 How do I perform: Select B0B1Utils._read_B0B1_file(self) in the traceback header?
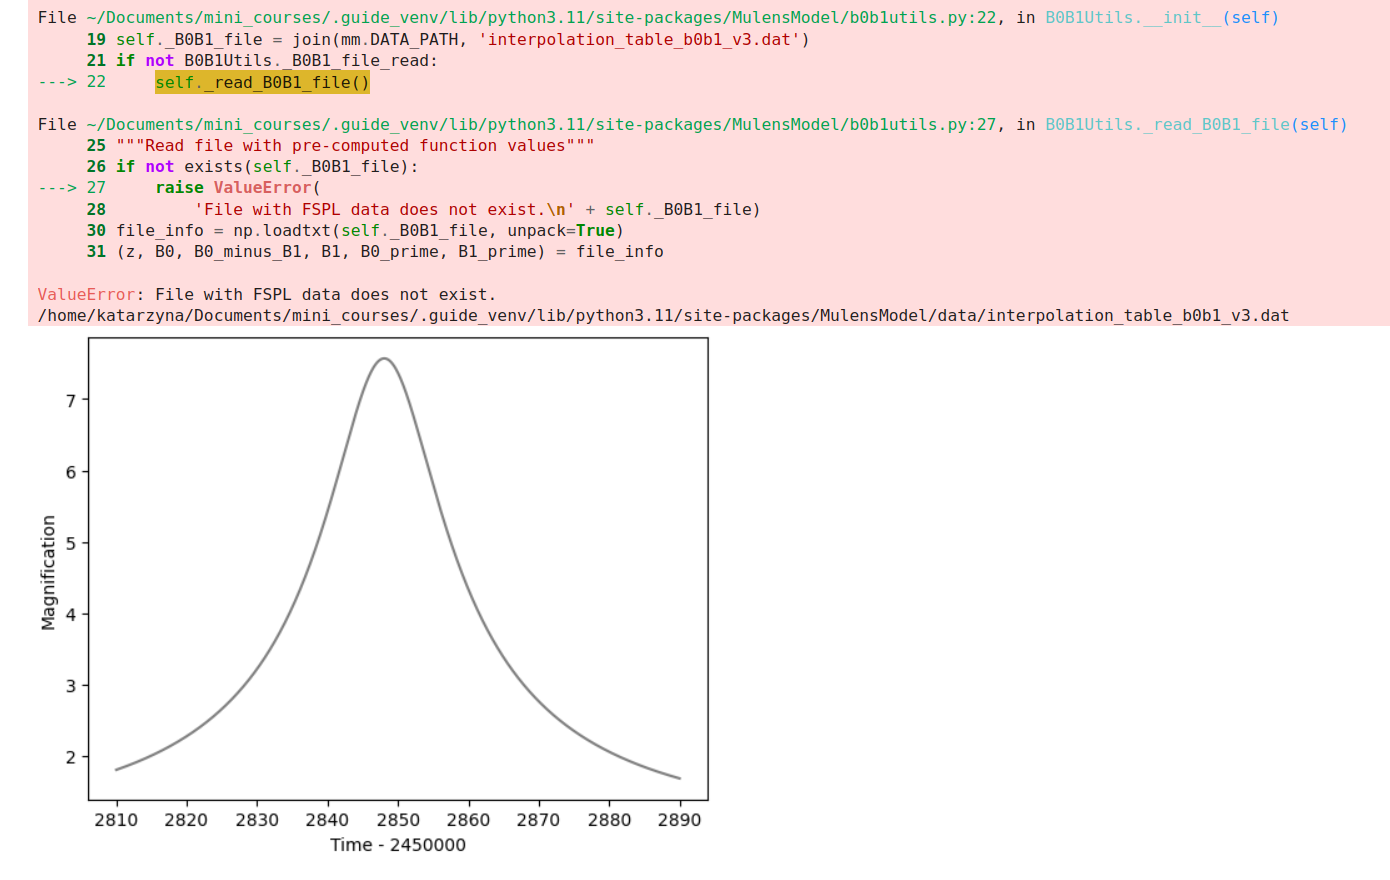tap(1196, 125)
